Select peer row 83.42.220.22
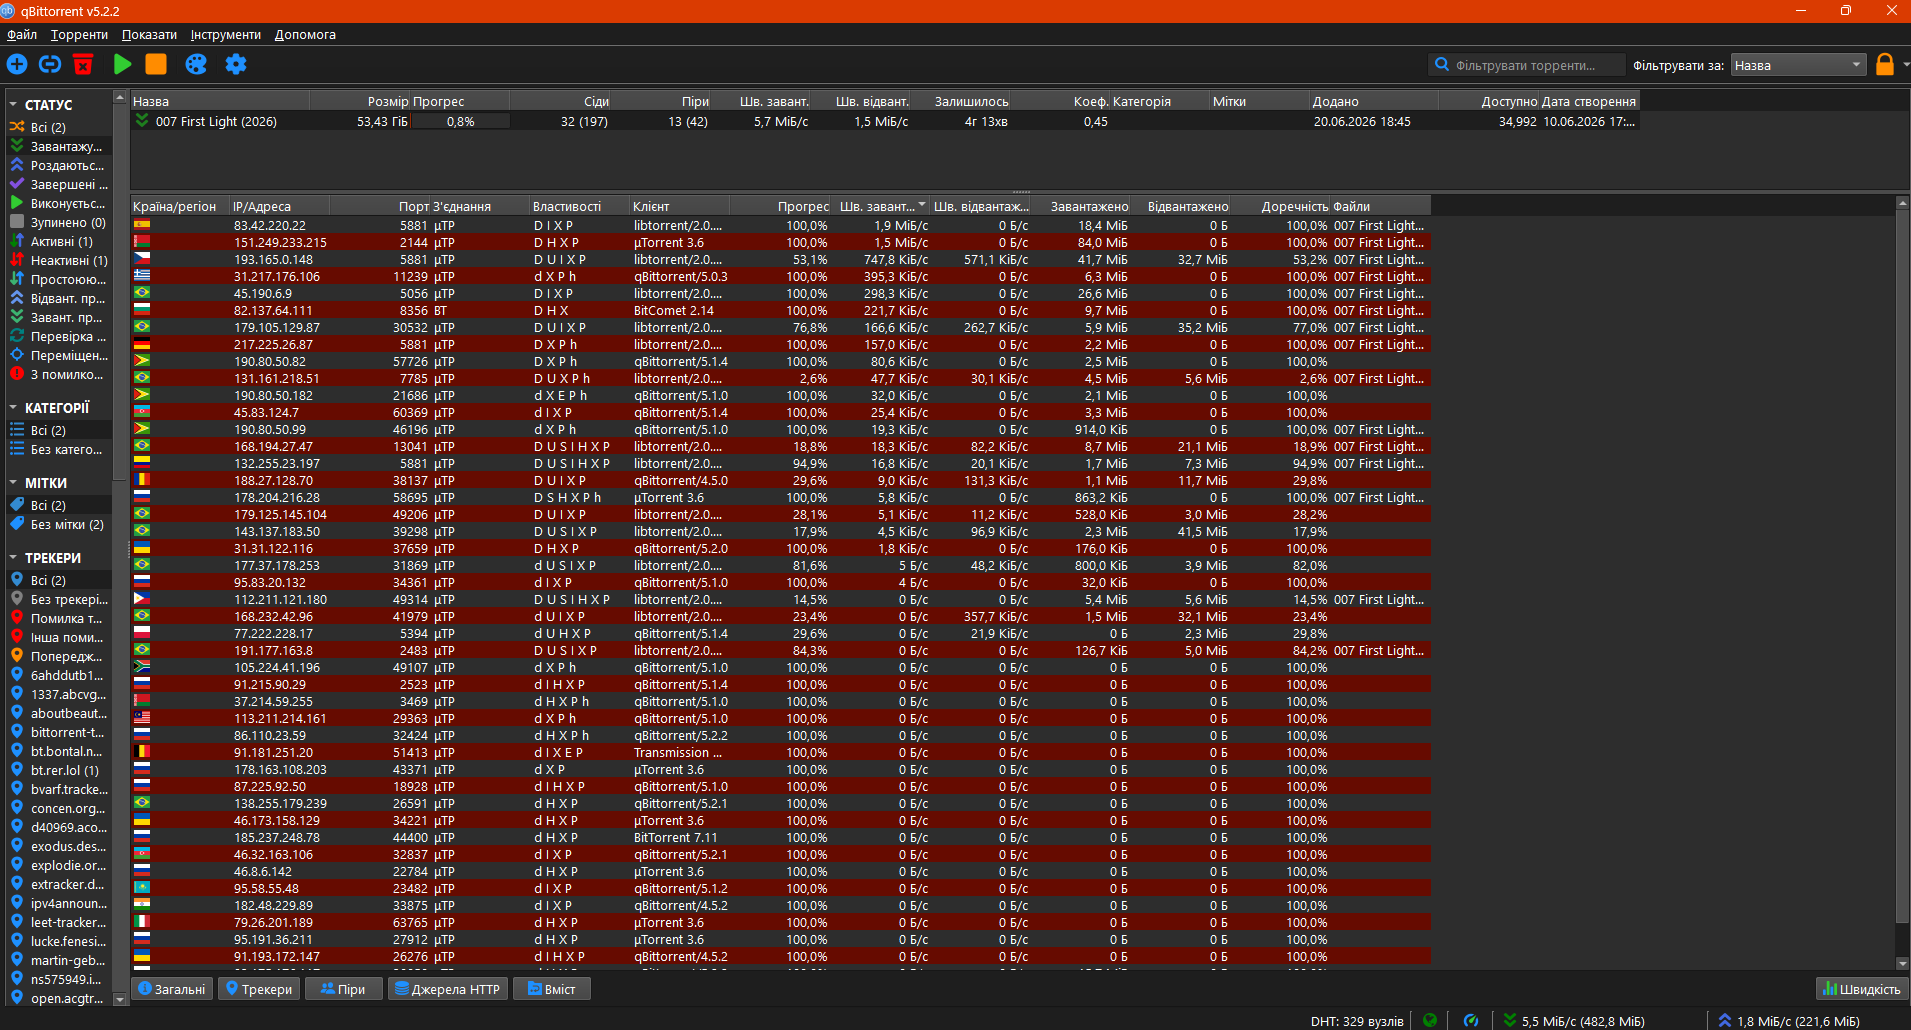 (781, 225)
